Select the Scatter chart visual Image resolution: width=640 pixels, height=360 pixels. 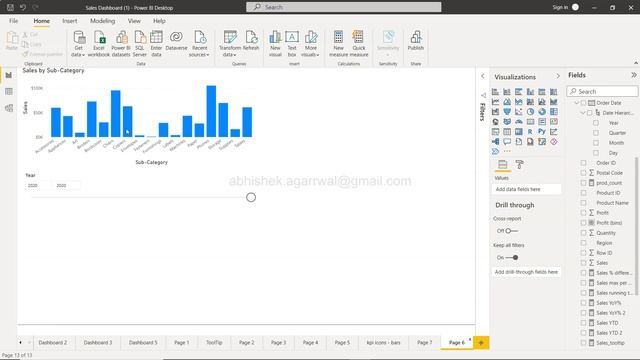[x=518, y=111]
